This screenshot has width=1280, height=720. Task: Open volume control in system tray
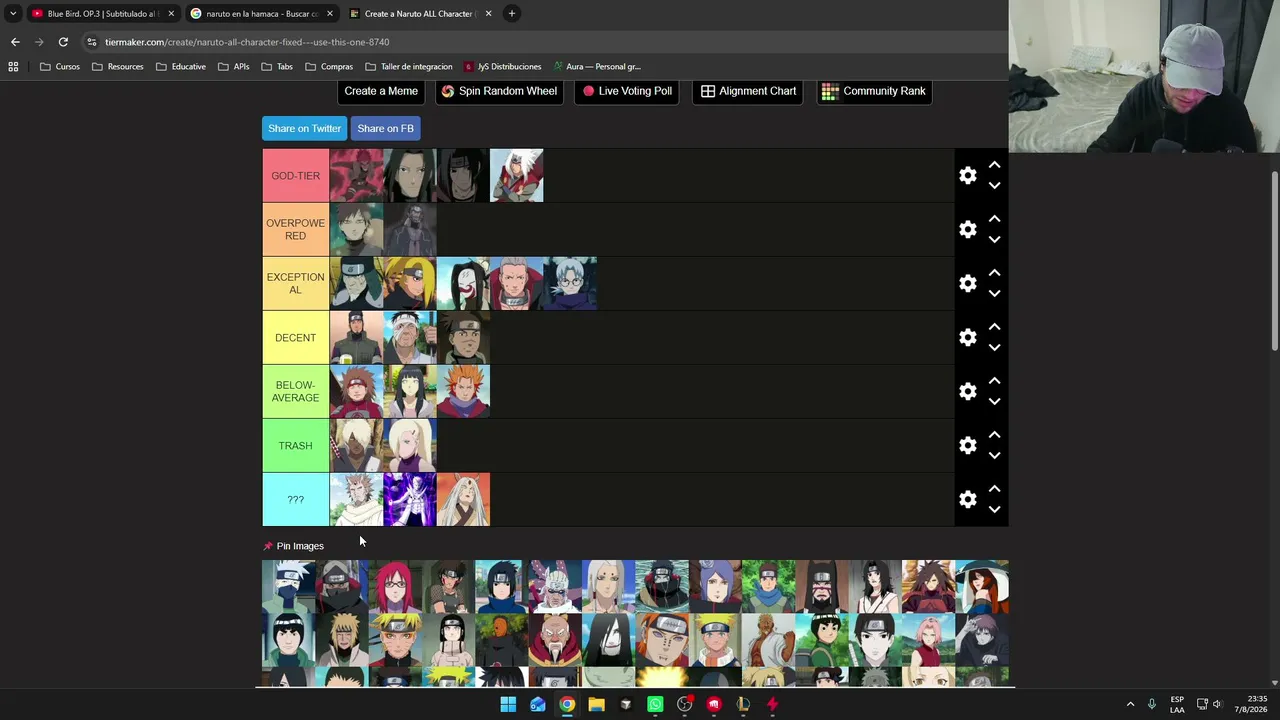1219,704
